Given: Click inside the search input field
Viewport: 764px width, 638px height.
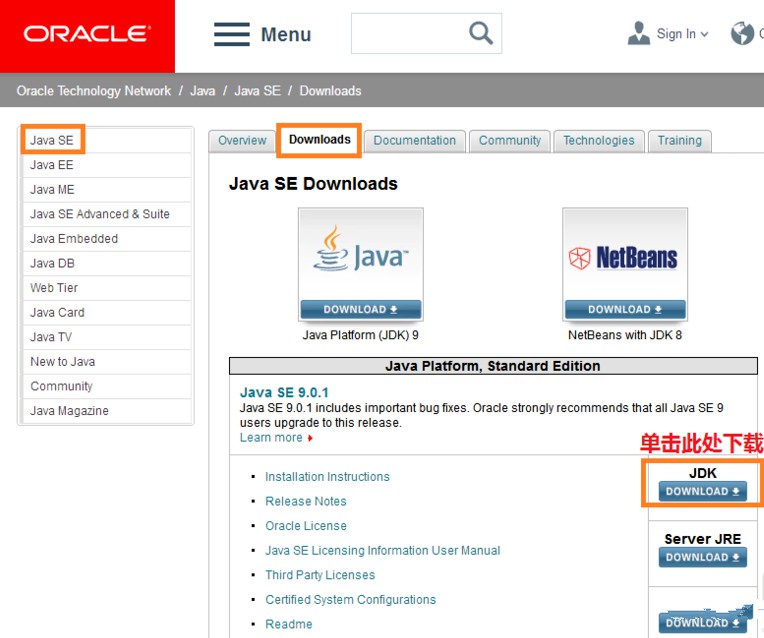Looking at the screenshot, I should point(405,34).
